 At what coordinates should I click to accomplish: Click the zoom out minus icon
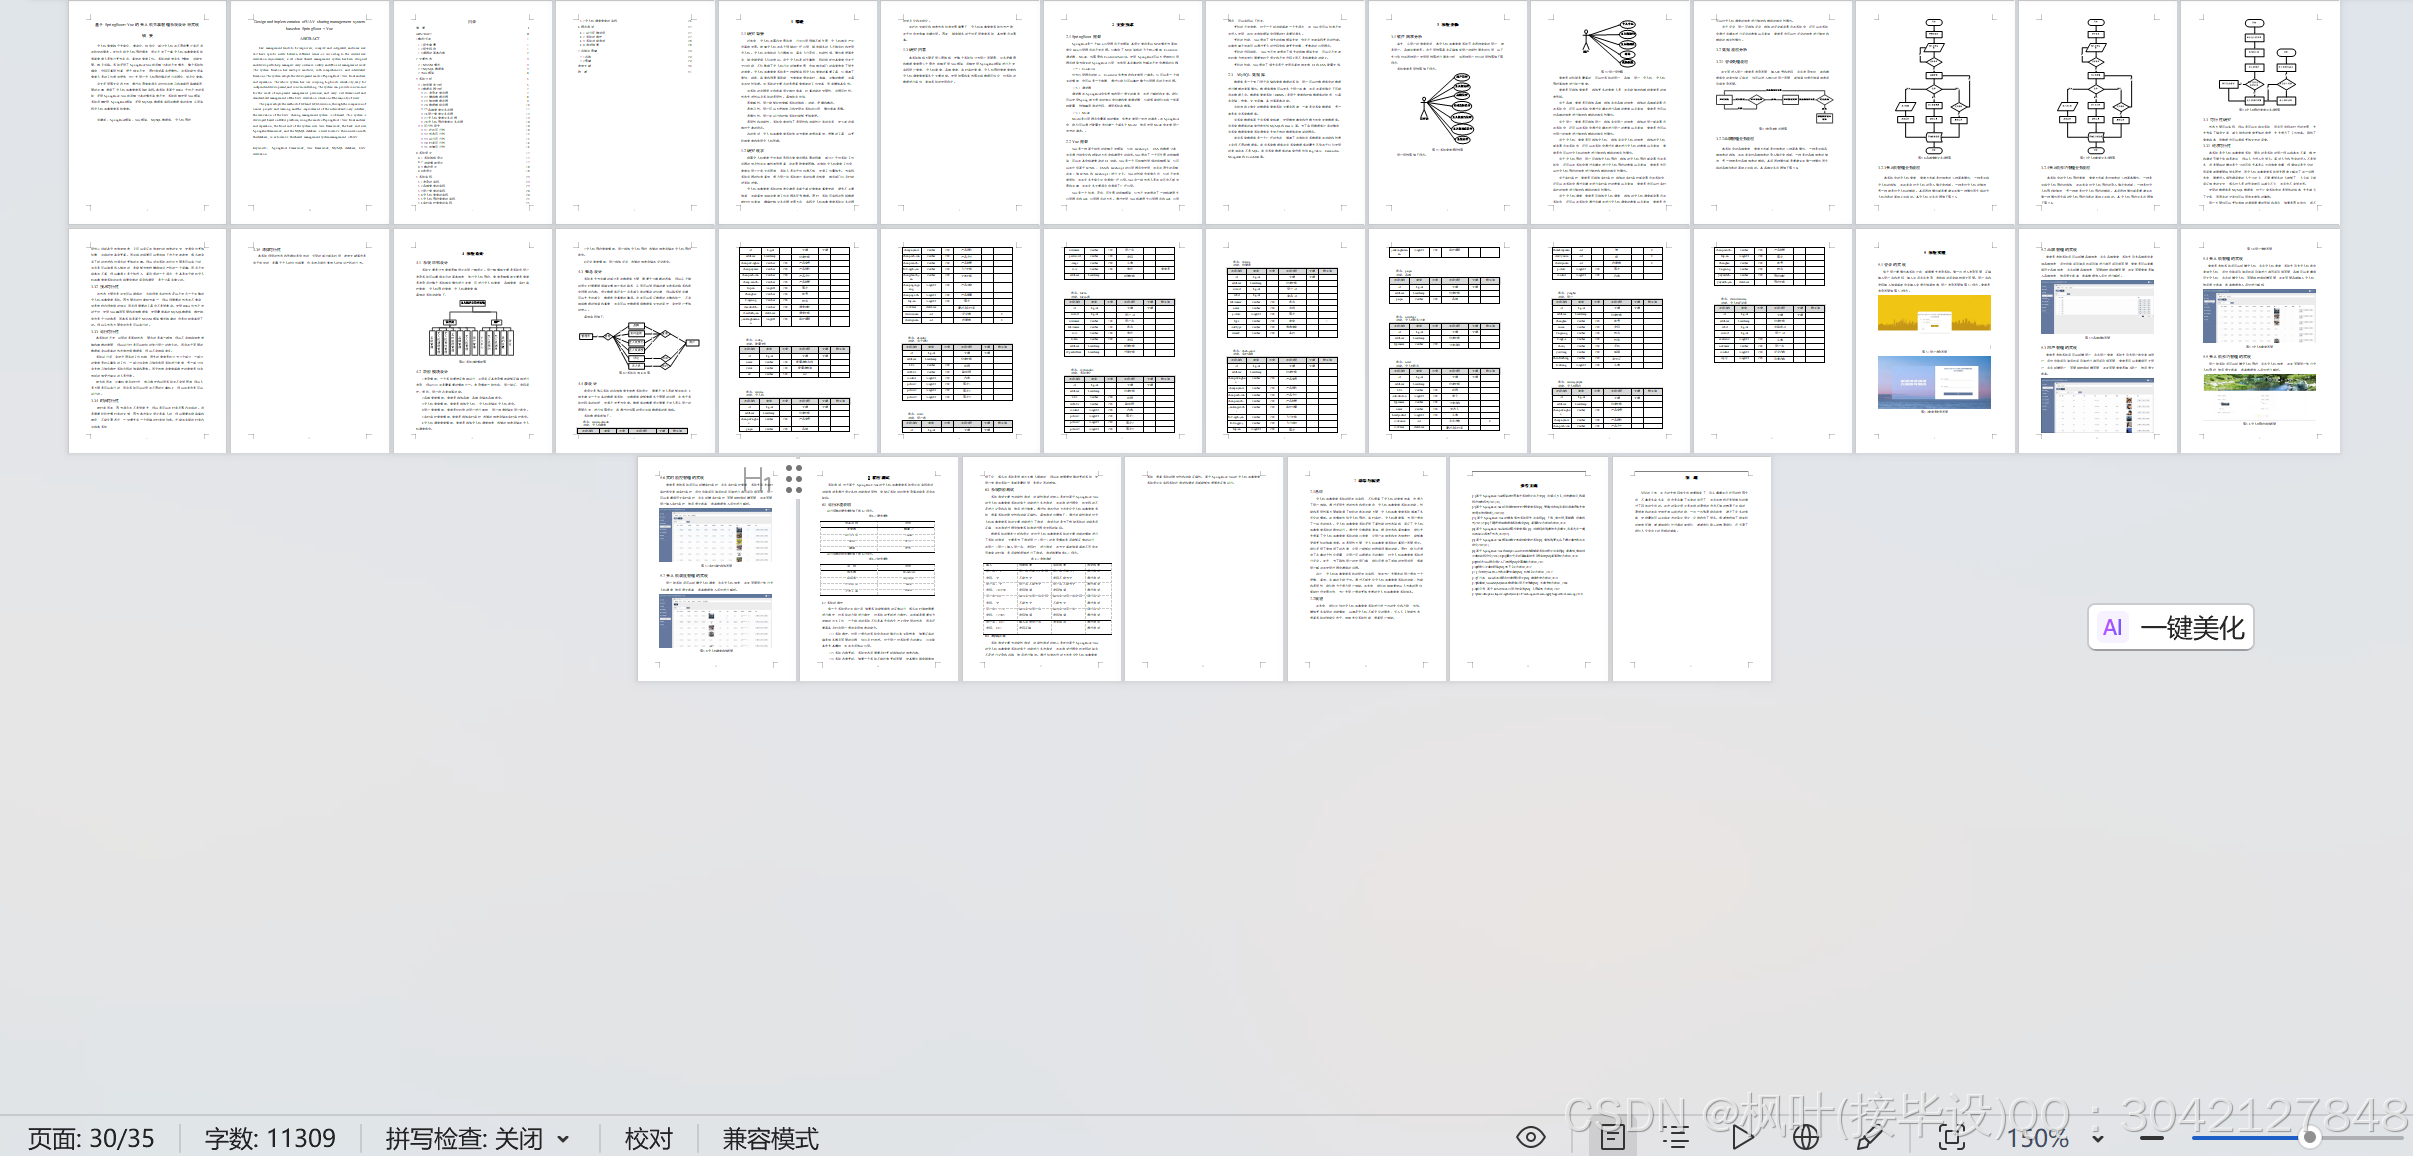tap(2152, 1138)
